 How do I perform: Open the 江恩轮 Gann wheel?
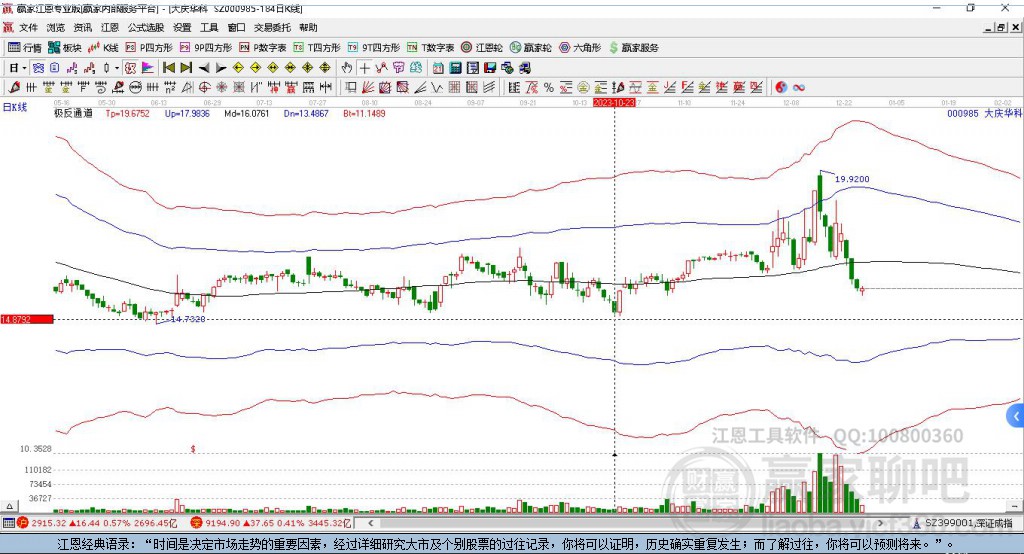482,48
